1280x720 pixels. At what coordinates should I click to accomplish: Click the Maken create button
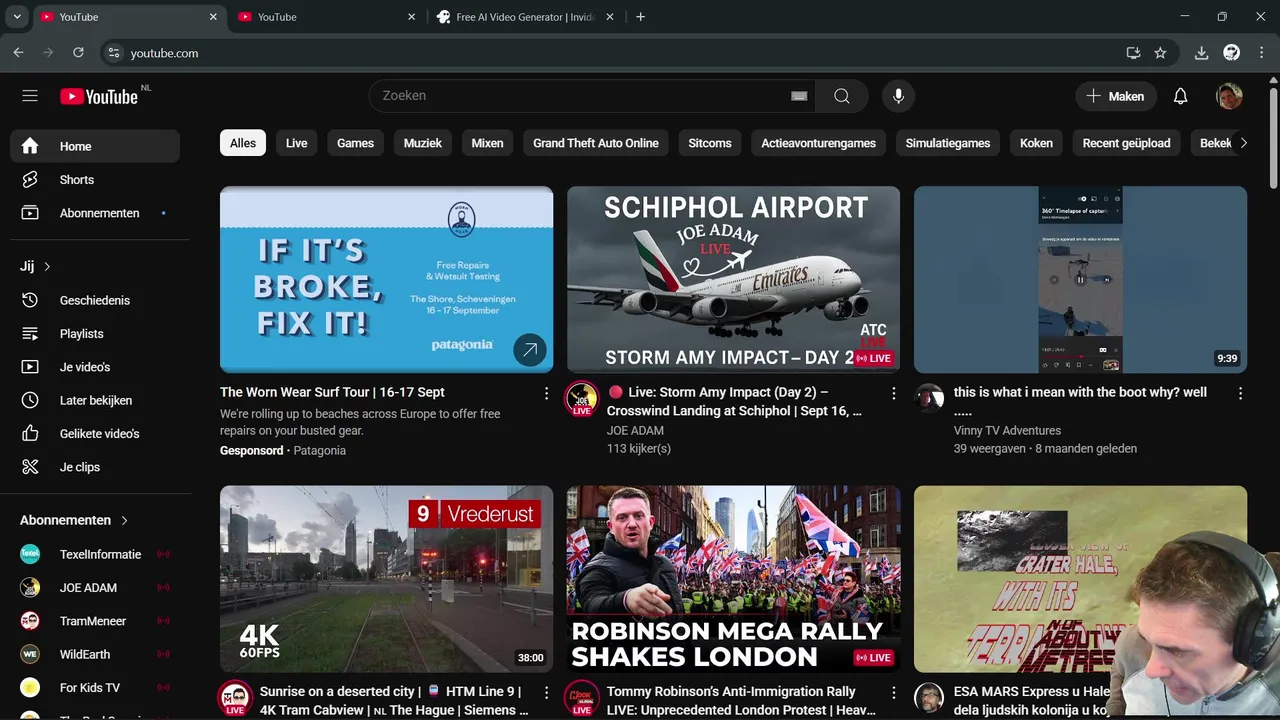1116,96
